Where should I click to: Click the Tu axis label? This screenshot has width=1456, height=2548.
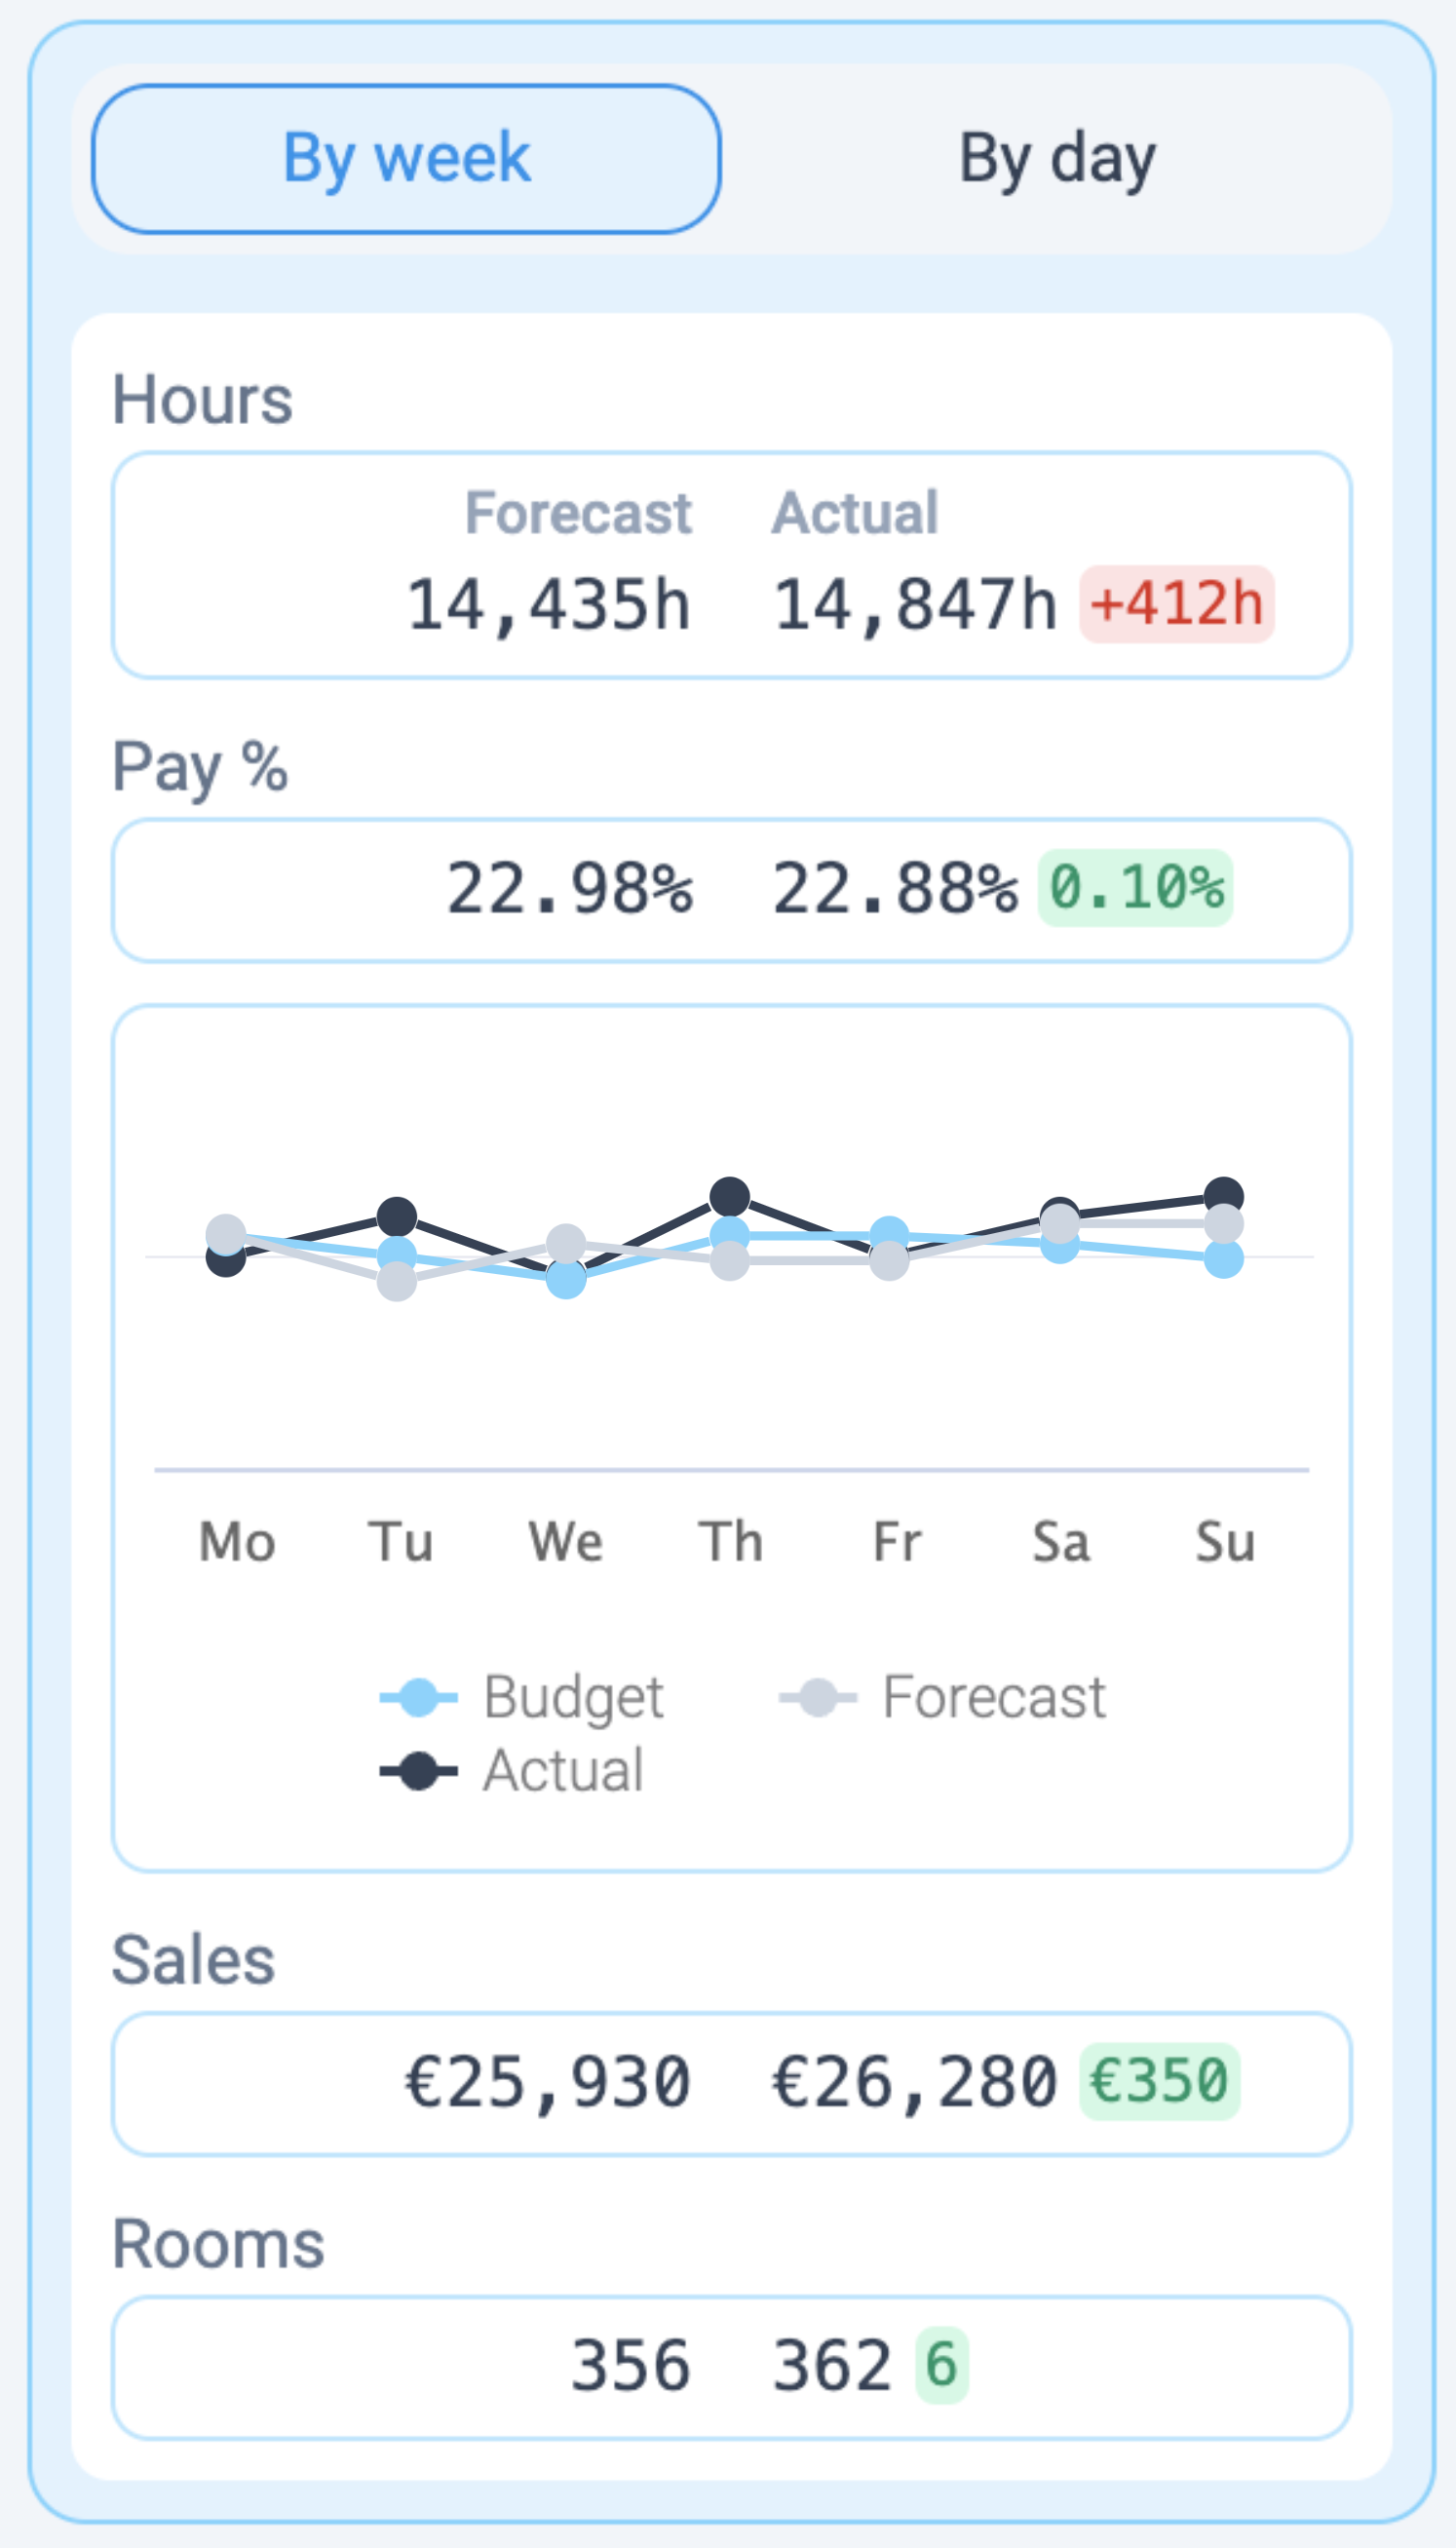point(400,1541)
